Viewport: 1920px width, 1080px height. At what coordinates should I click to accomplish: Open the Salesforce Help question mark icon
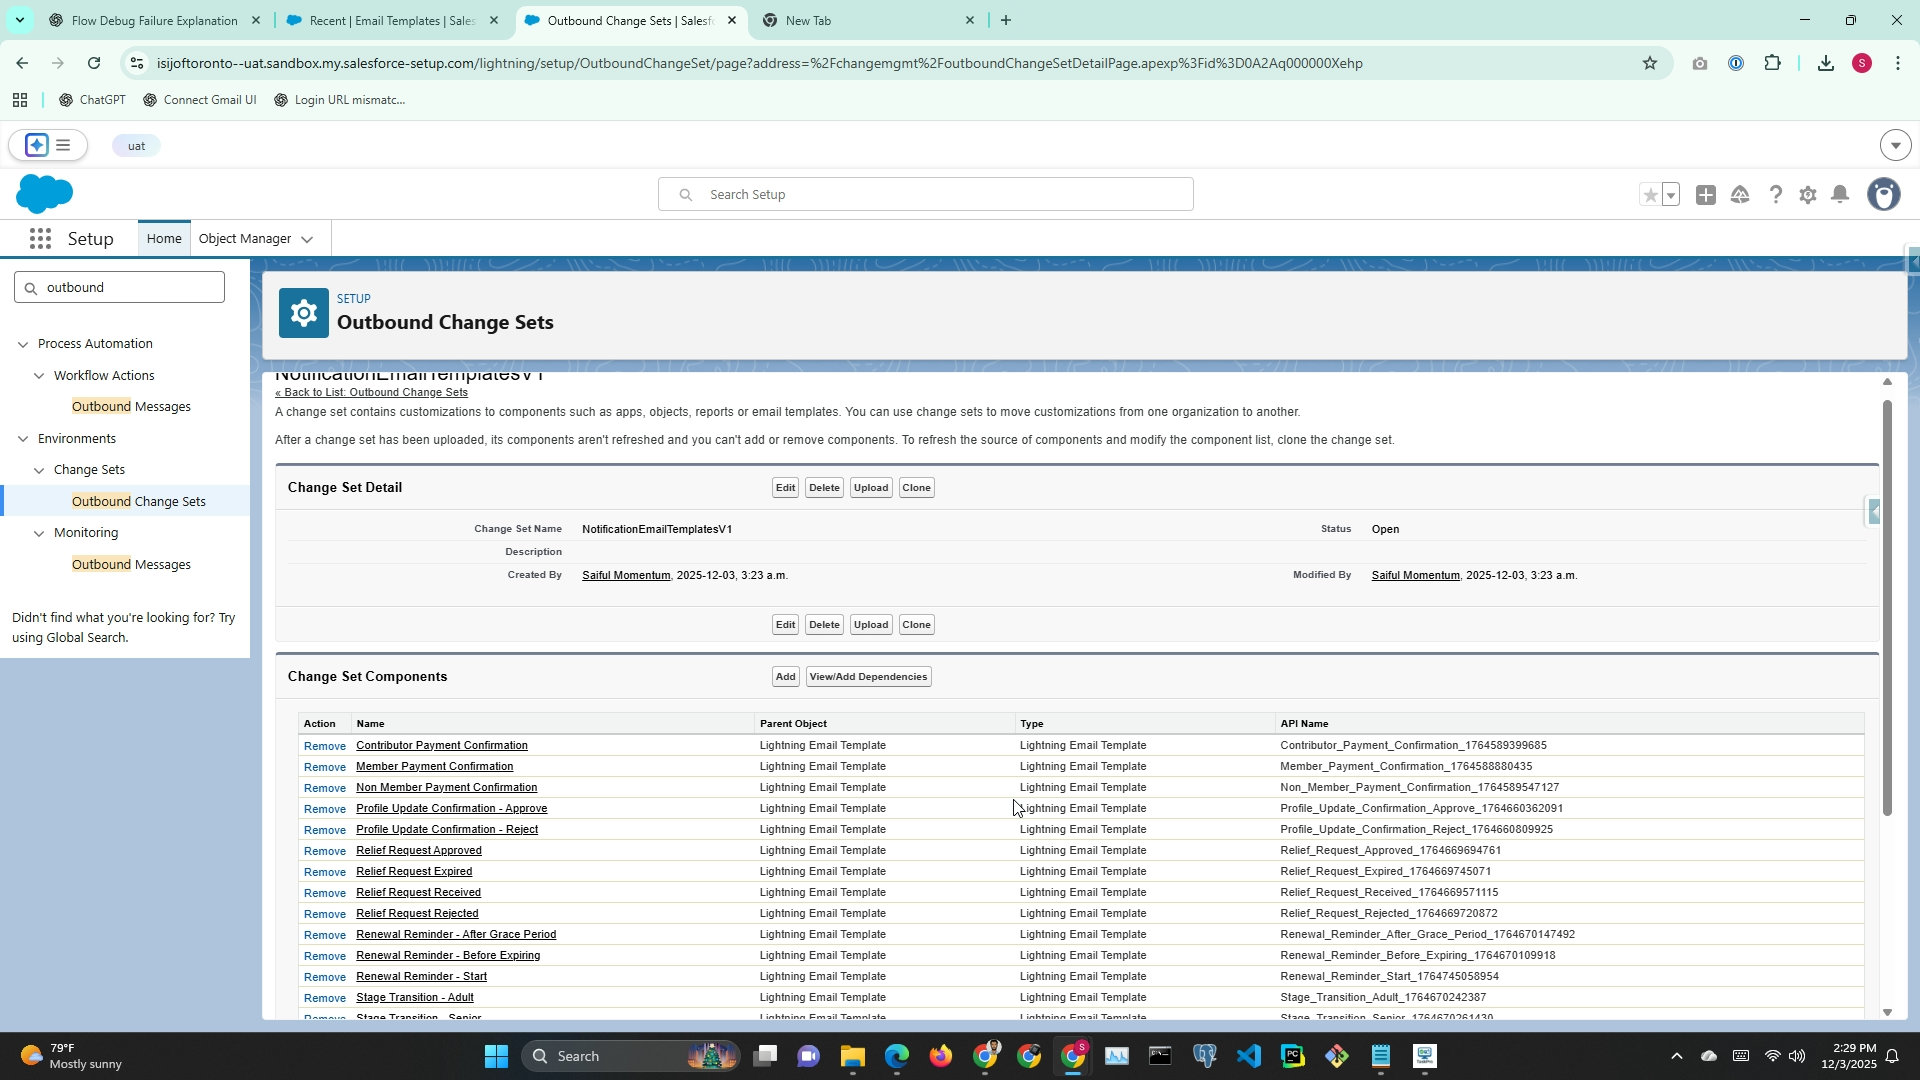coord(1775,195)
